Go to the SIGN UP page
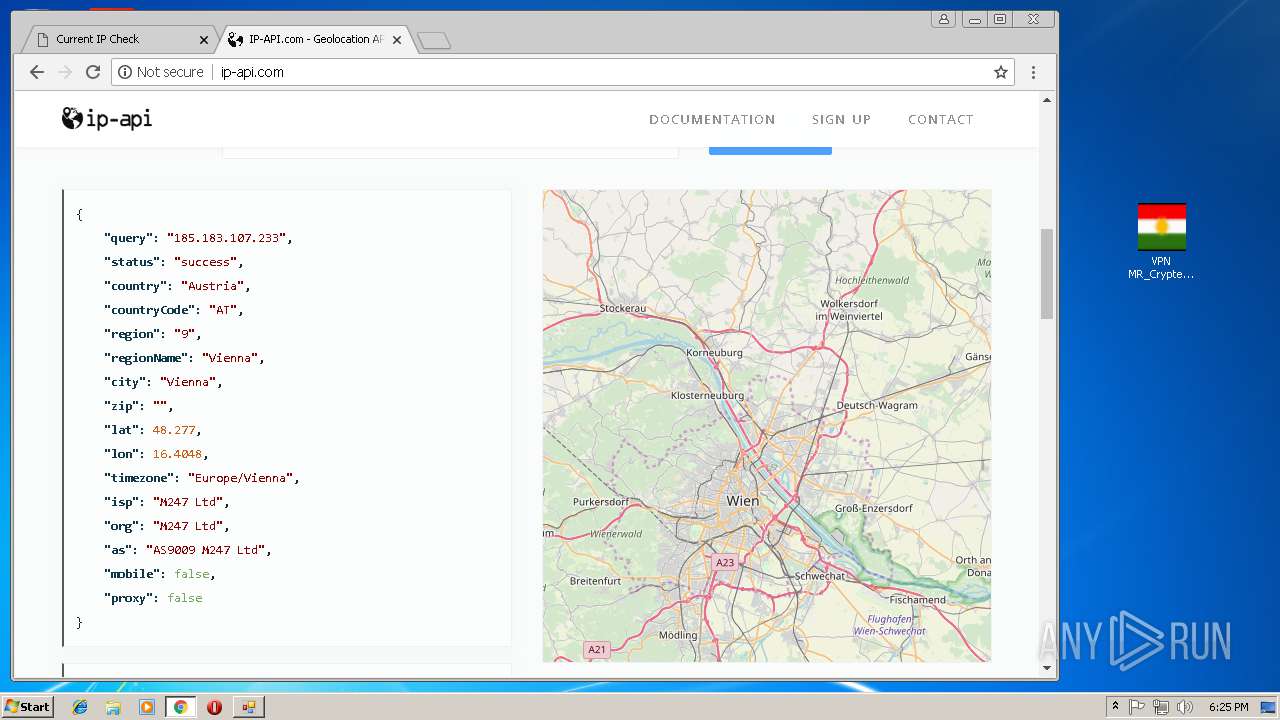1280x720 pixels. coord(841,119)
